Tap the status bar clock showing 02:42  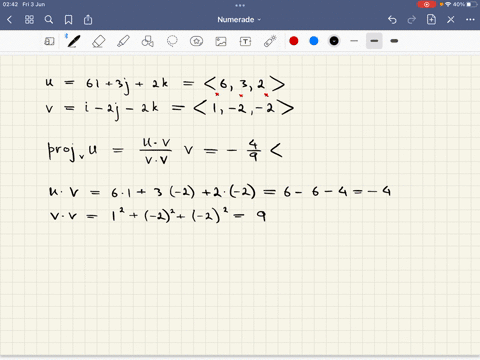10,4
